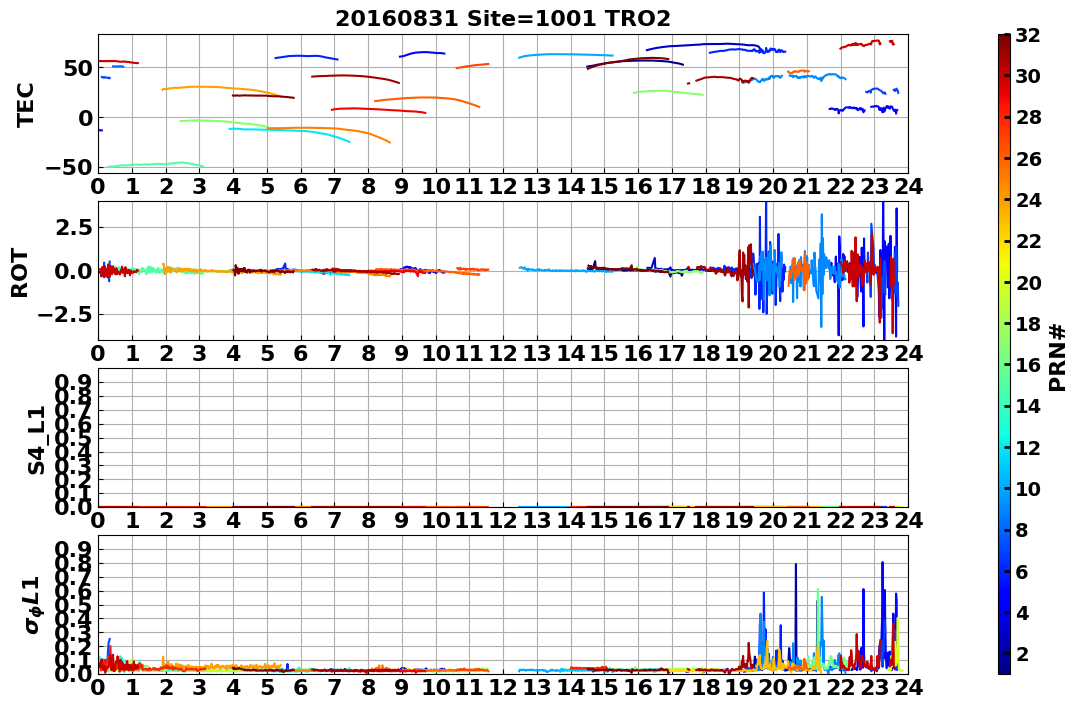Click hour 23 tick below σφL1 panel

pyautogui.click(x=874, y=687)
